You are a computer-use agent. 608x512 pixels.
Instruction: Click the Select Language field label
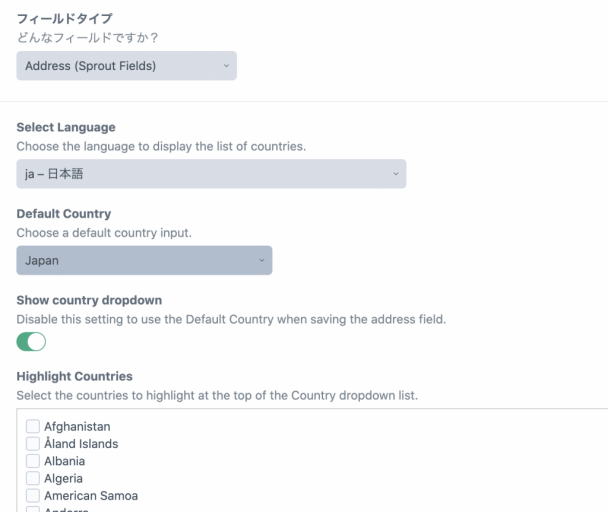66,127
